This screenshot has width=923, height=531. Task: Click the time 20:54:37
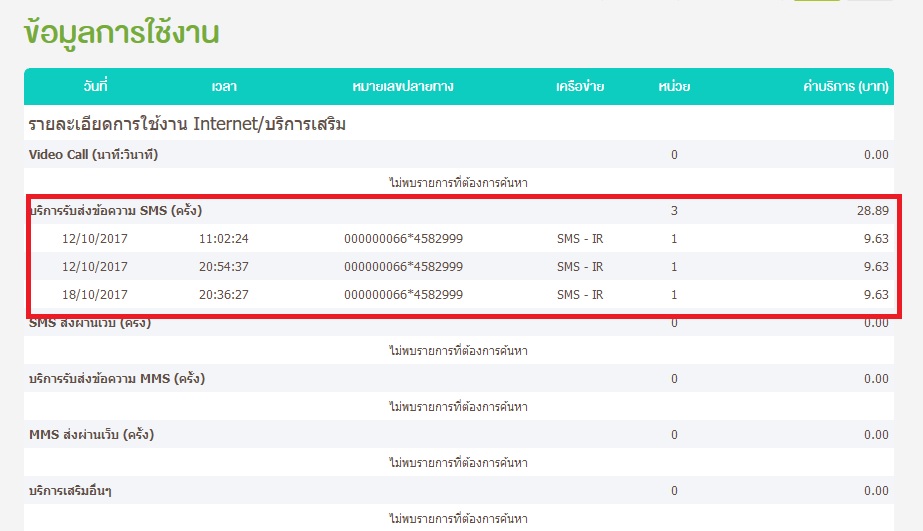coord(224,266)
